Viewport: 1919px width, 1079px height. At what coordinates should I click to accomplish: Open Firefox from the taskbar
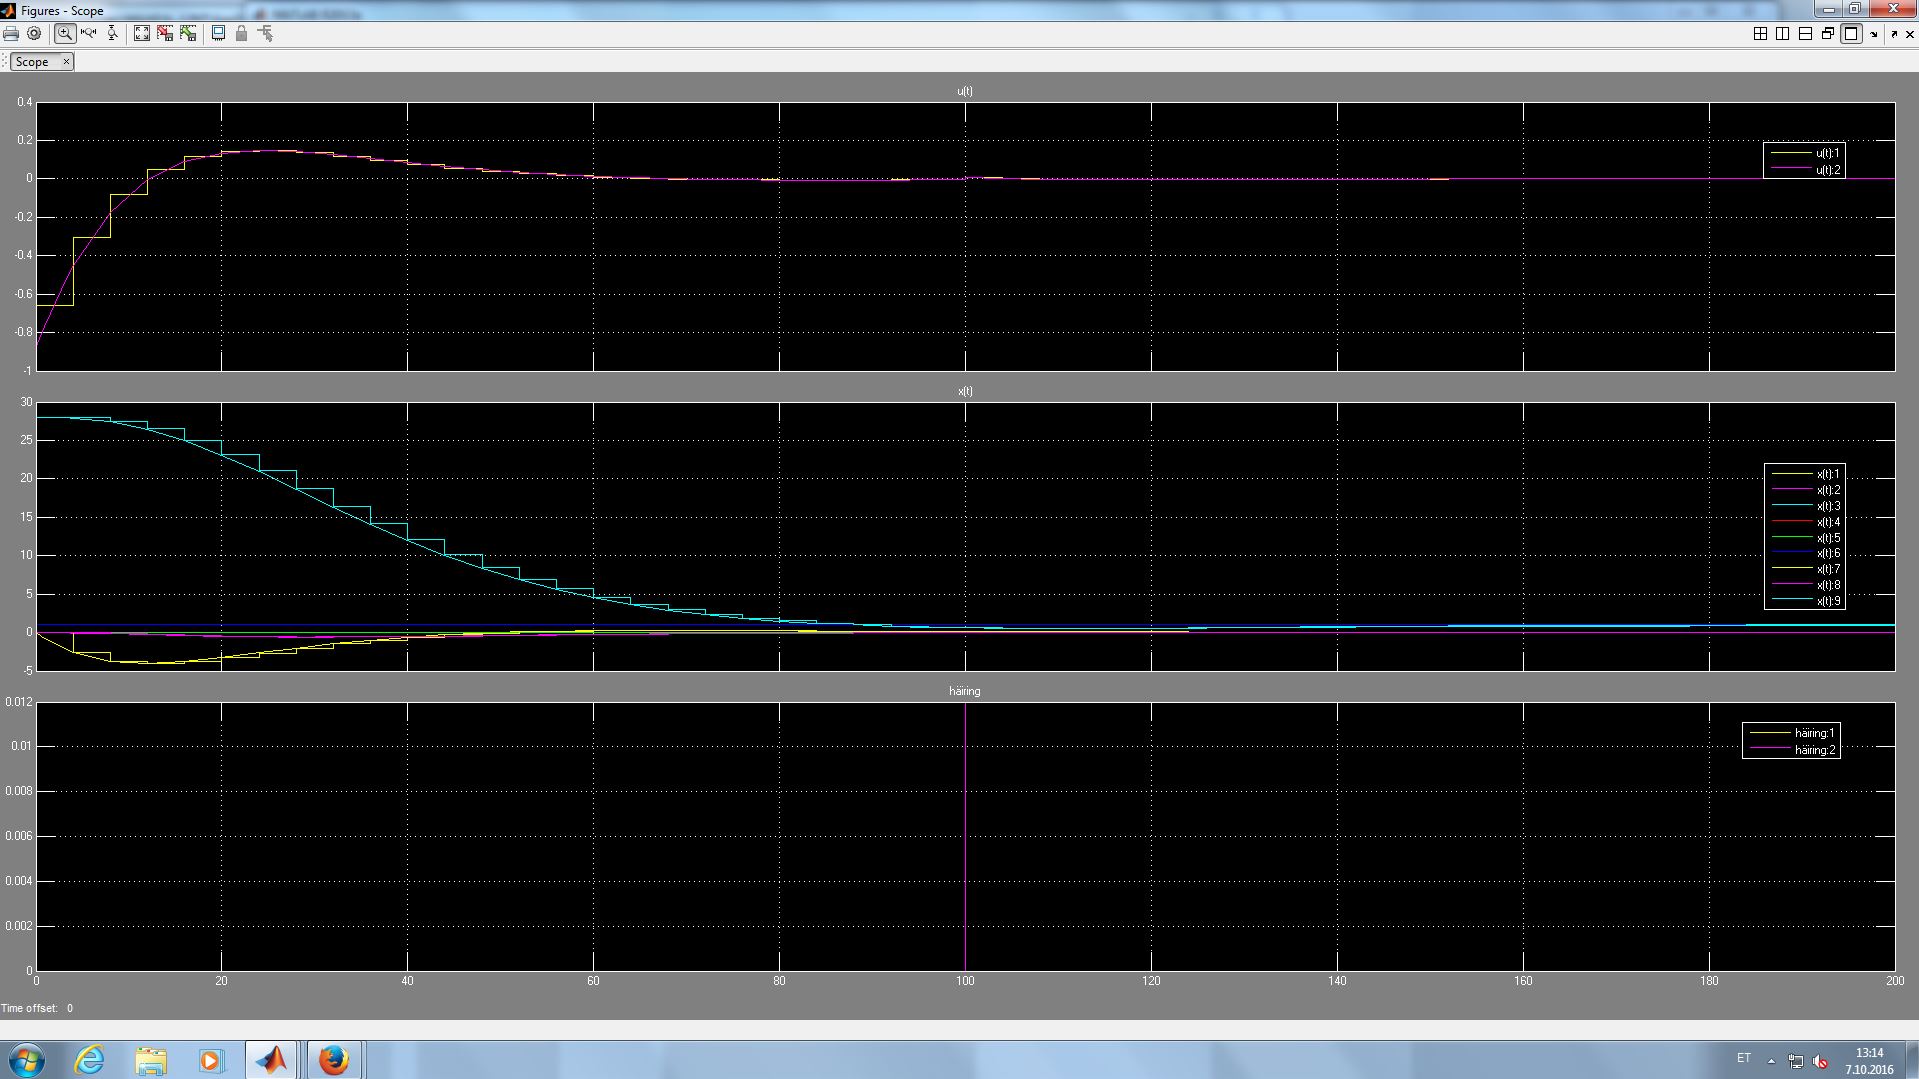334,1060
